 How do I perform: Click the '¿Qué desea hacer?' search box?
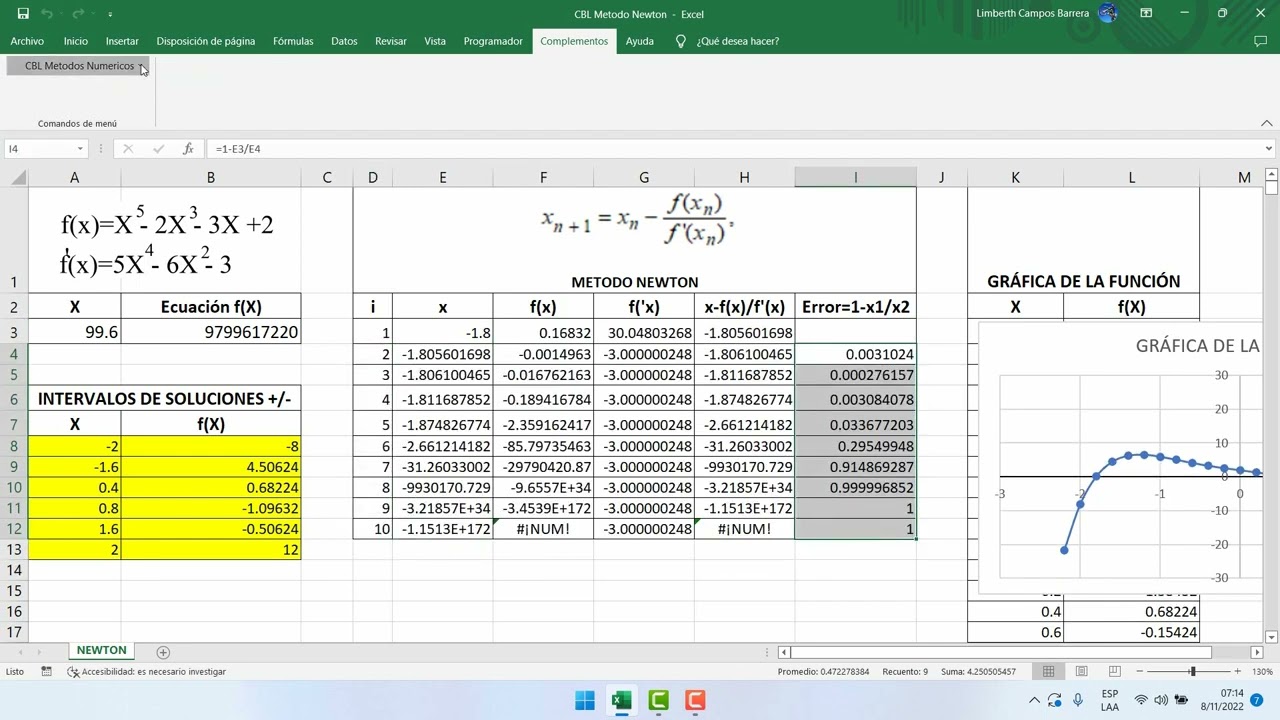coord(728,41)
